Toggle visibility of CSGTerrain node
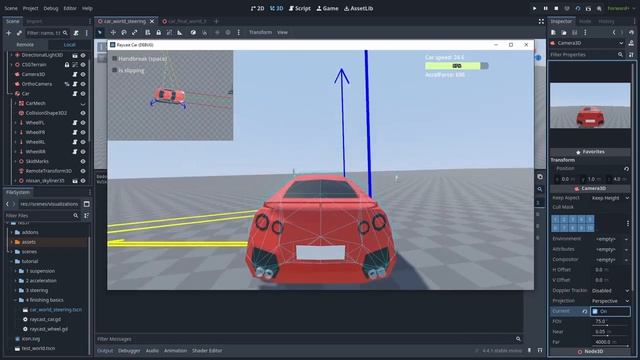640x360 pixels. (x=83, y=64)
